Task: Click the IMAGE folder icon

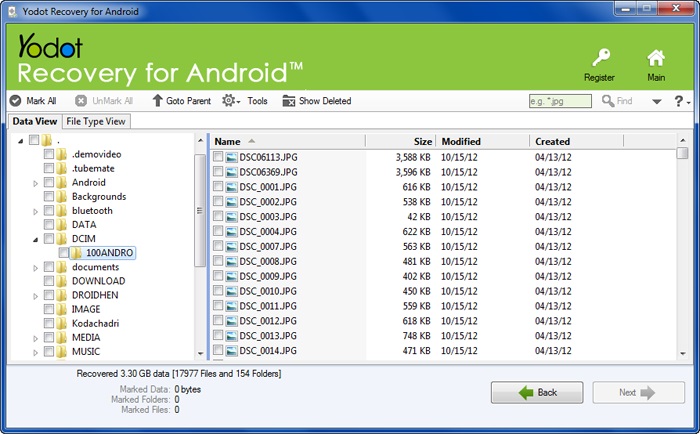Action: click(62, 309)
